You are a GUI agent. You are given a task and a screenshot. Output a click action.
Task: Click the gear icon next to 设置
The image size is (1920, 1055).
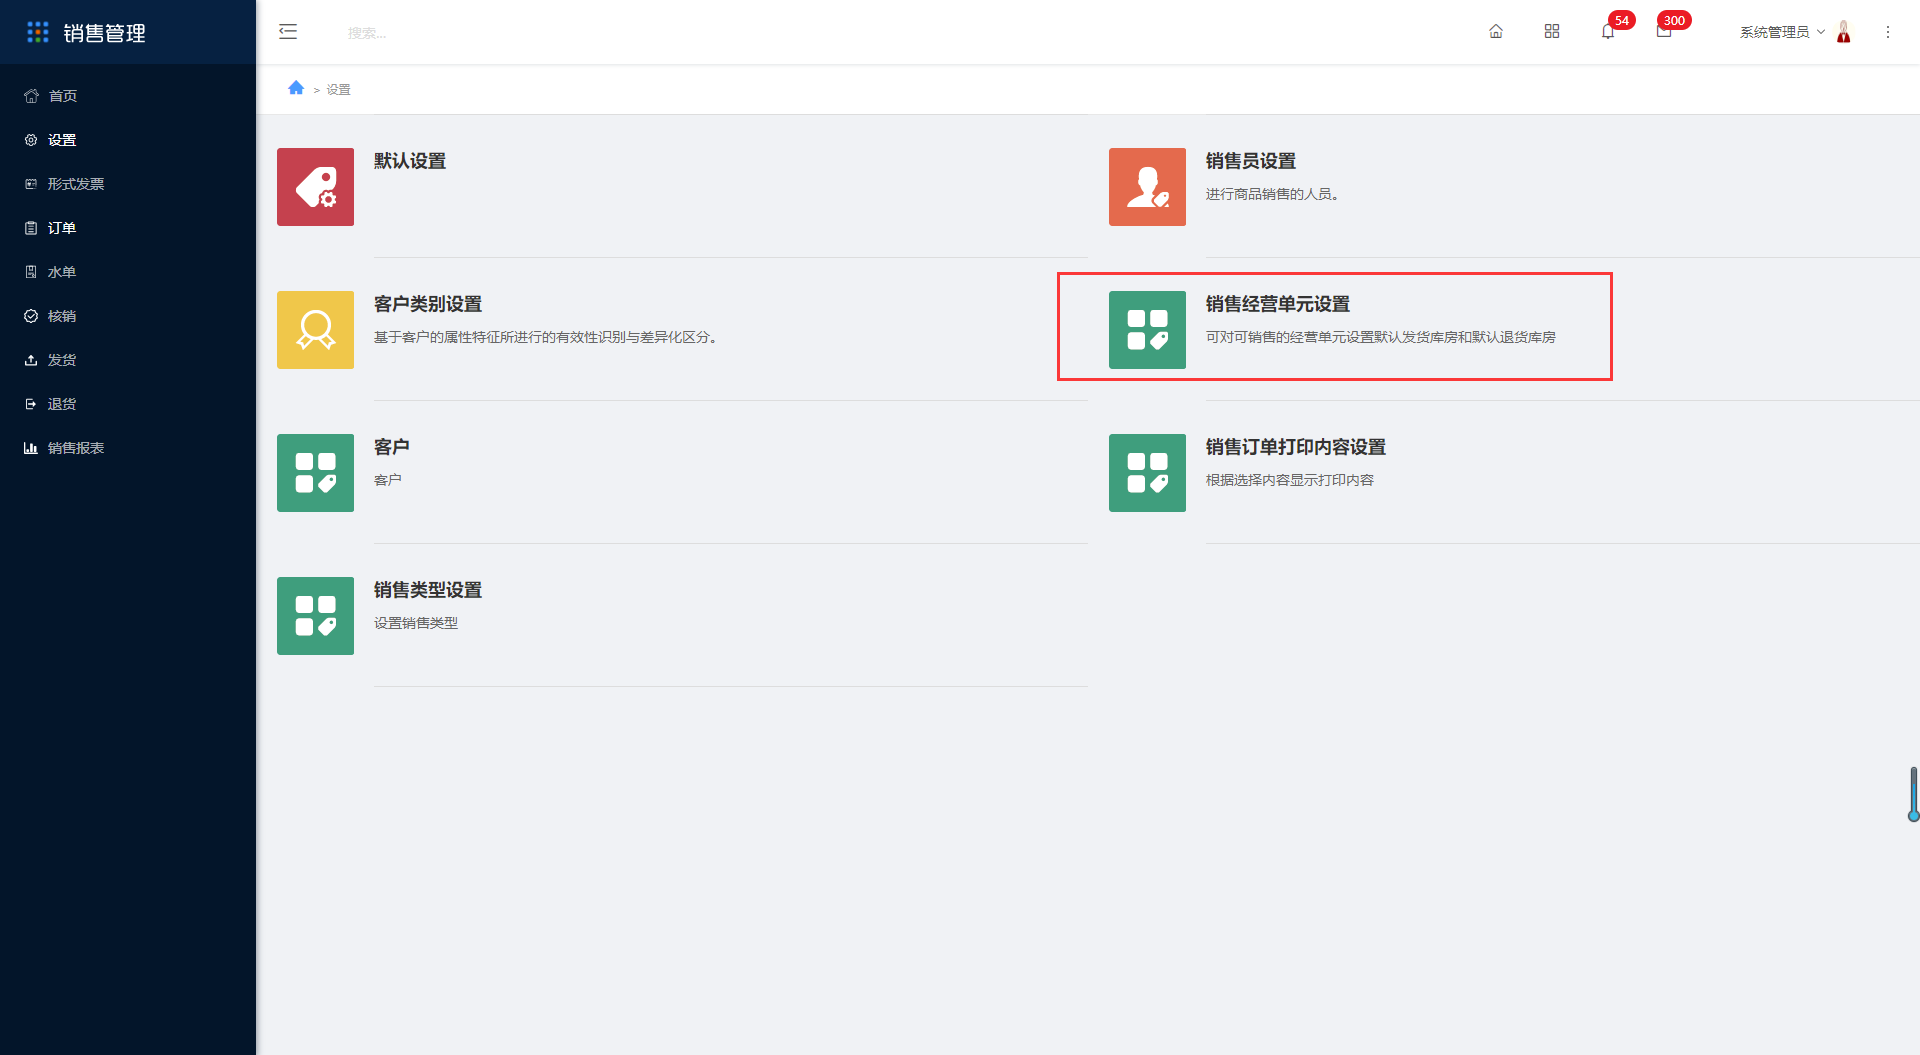[31, 140]
